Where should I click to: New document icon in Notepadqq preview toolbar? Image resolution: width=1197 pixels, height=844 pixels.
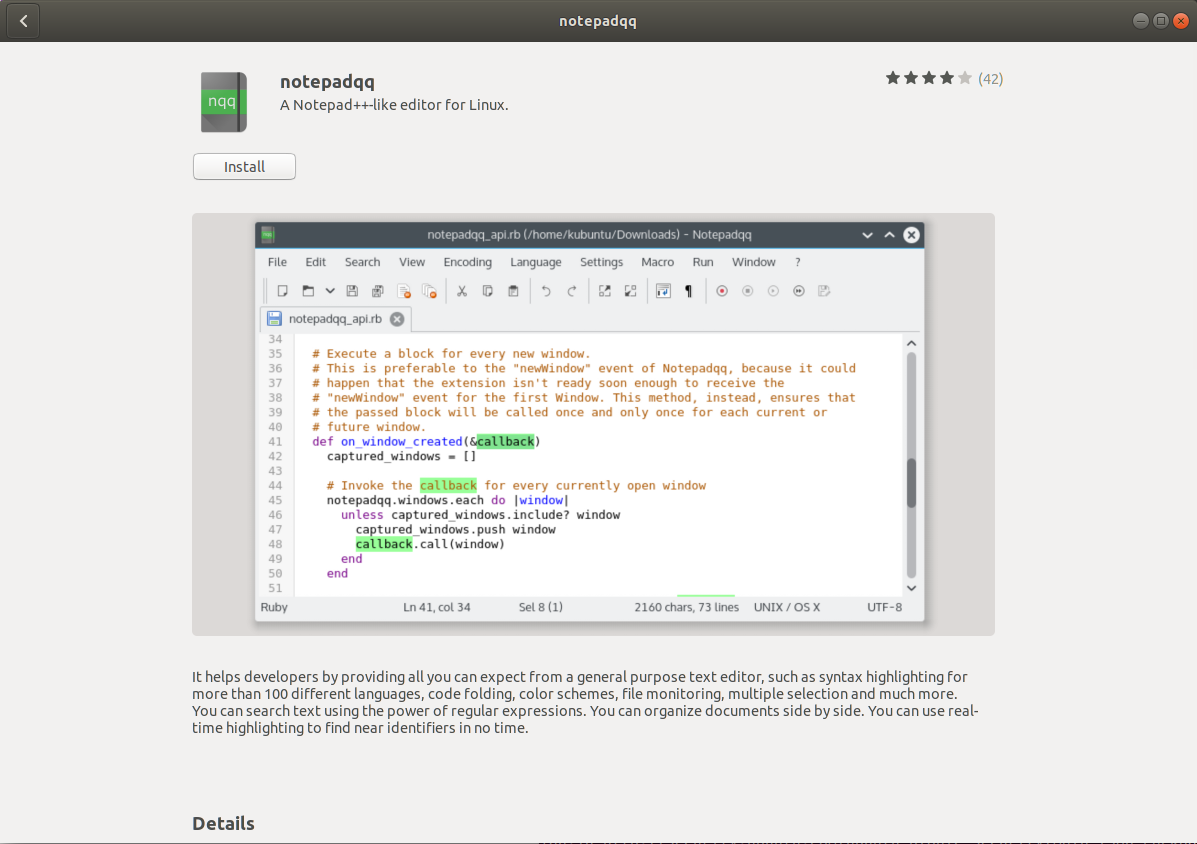pos(282,291)
